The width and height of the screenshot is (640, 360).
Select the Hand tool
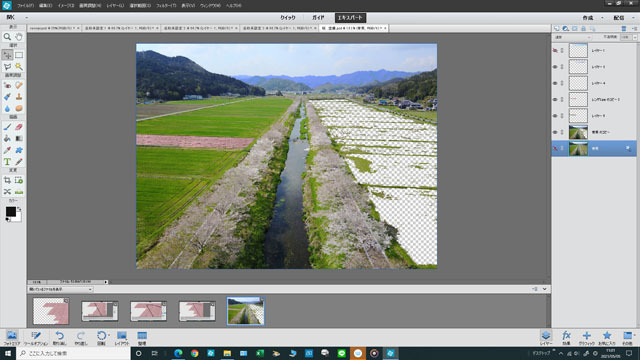point(19,37)
